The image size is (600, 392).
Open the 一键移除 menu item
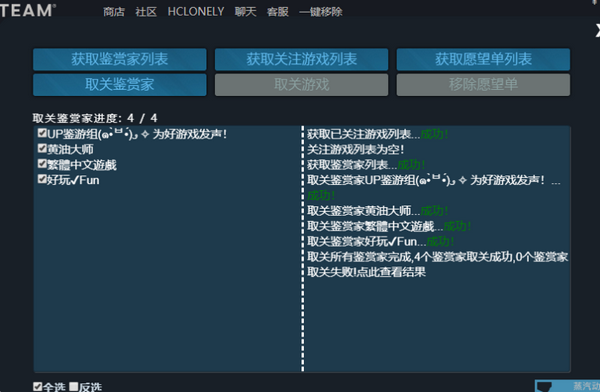[321, 12]
